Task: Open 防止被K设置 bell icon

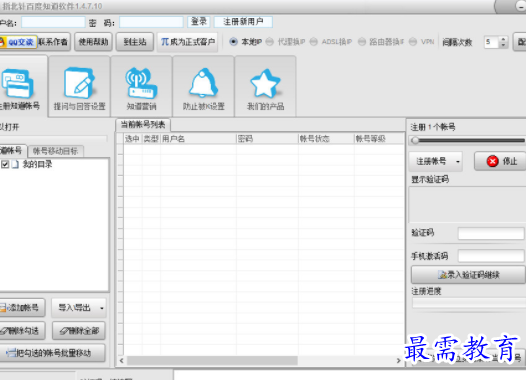Action: click(x=203, y=83)
